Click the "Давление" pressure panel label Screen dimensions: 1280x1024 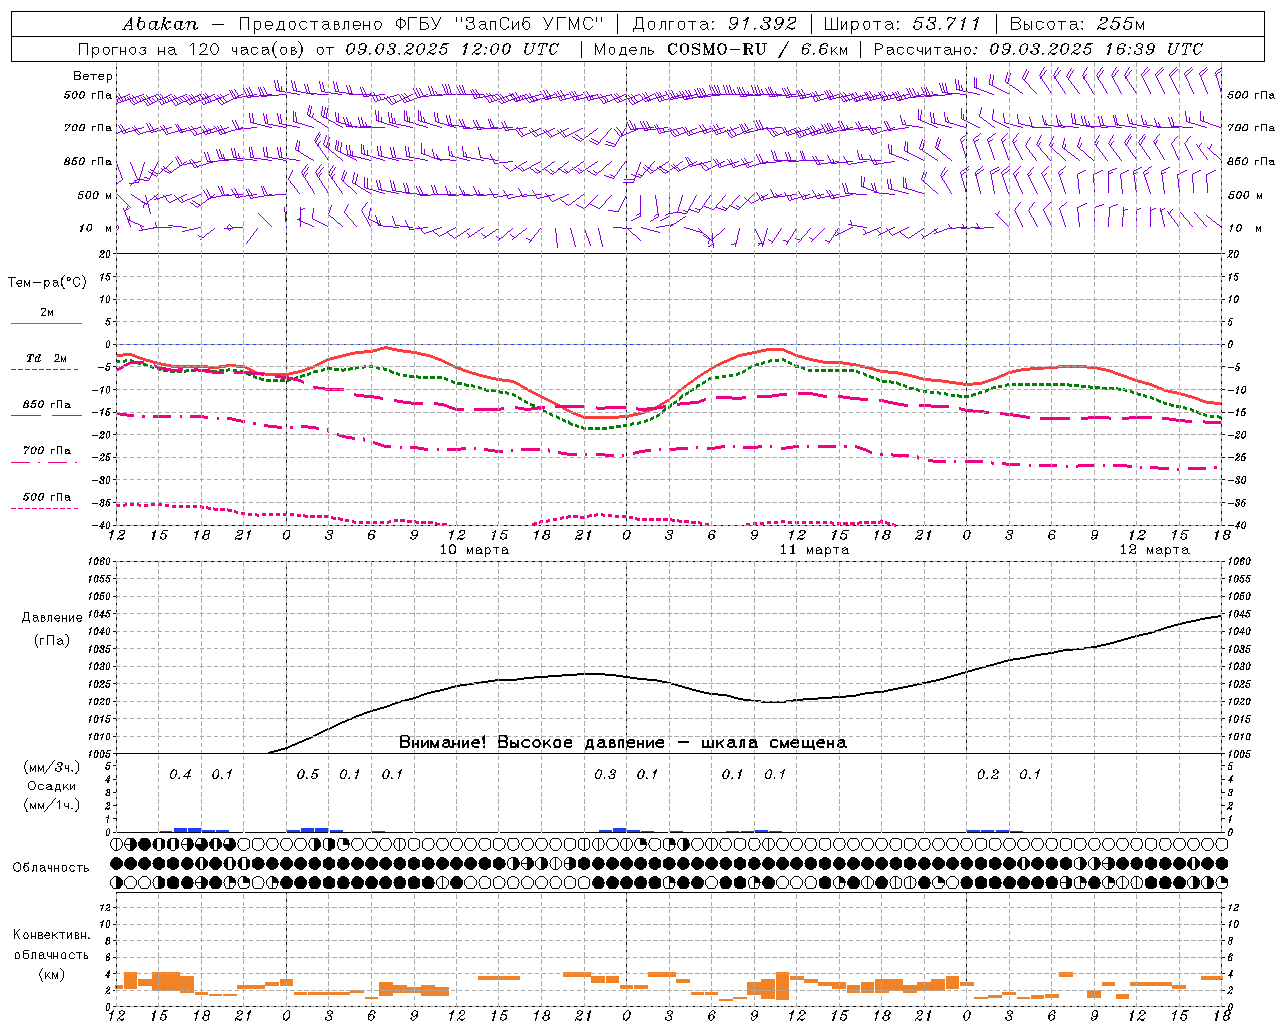click(52, 618)
